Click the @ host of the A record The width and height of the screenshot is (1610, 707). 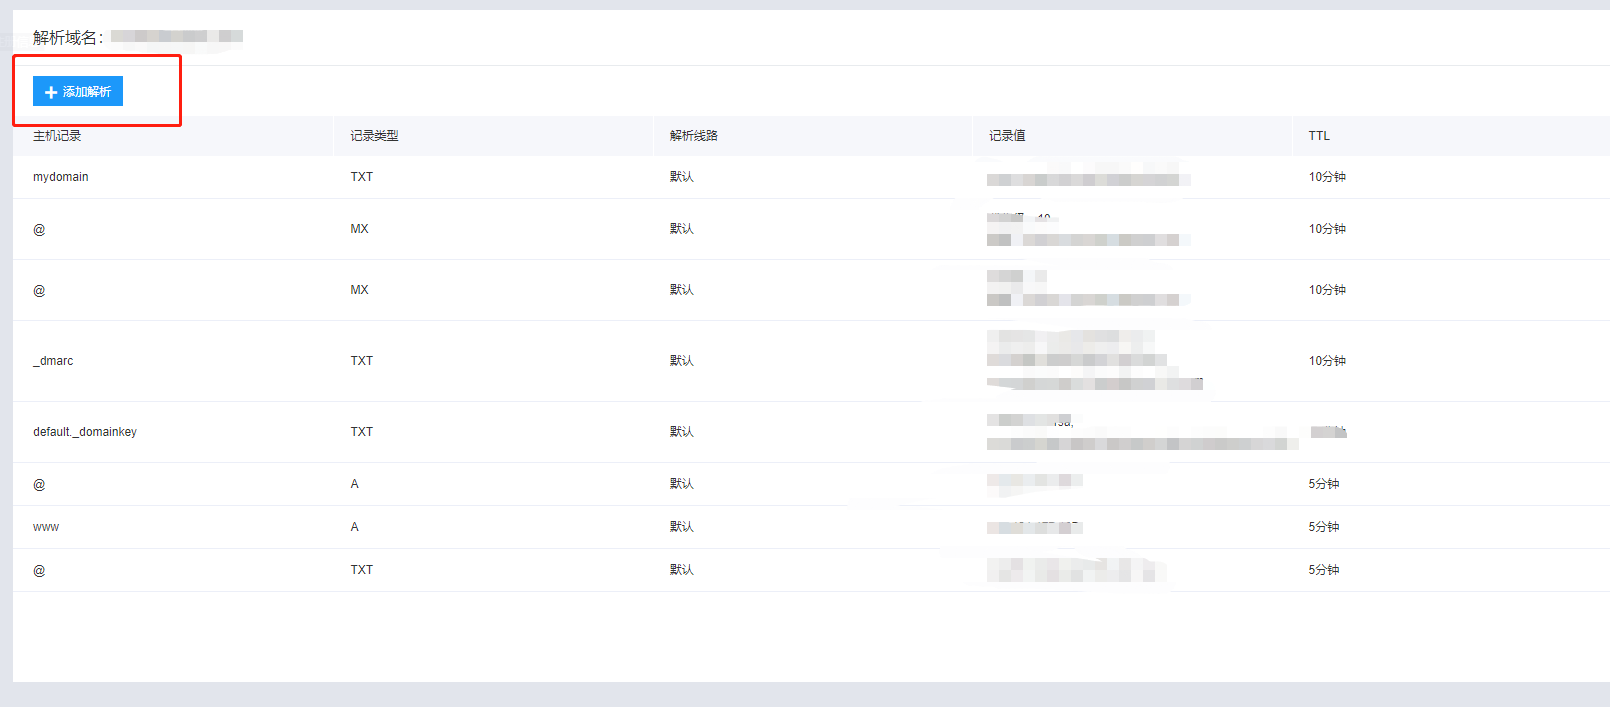pos(39,484)
